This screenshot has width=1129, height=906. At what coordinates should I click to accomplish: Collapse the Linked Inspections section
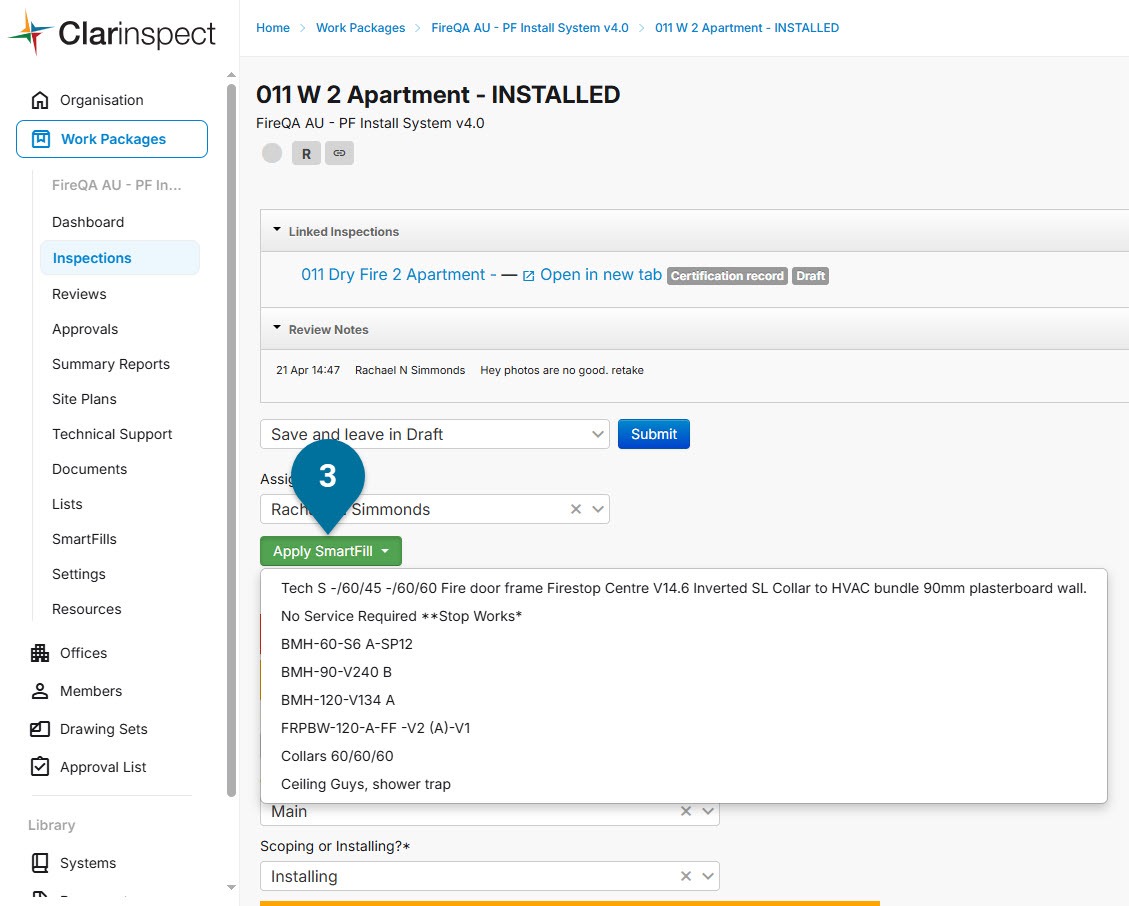[x=277, y=230]
